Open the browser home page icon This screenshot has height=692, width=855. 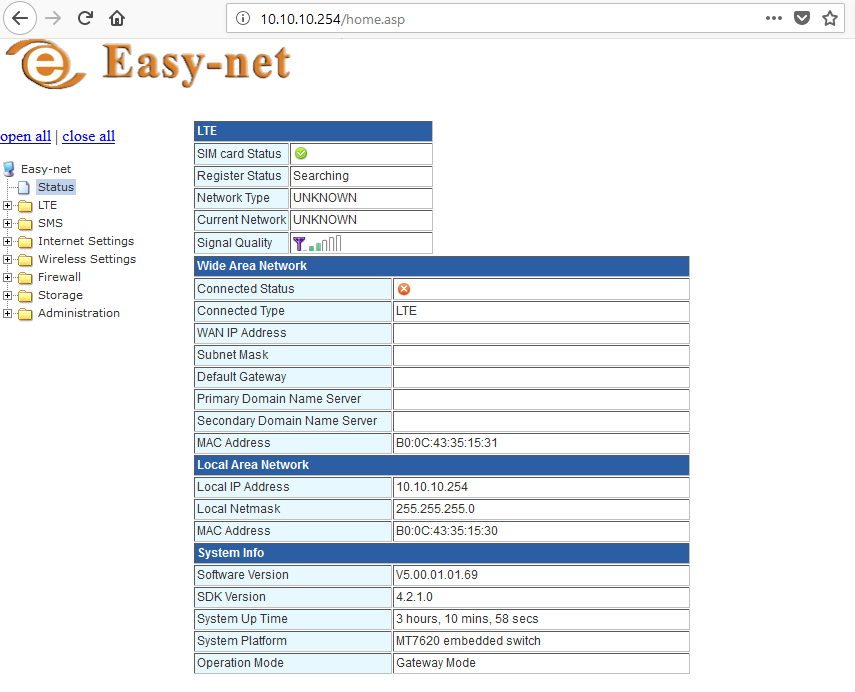117,18
